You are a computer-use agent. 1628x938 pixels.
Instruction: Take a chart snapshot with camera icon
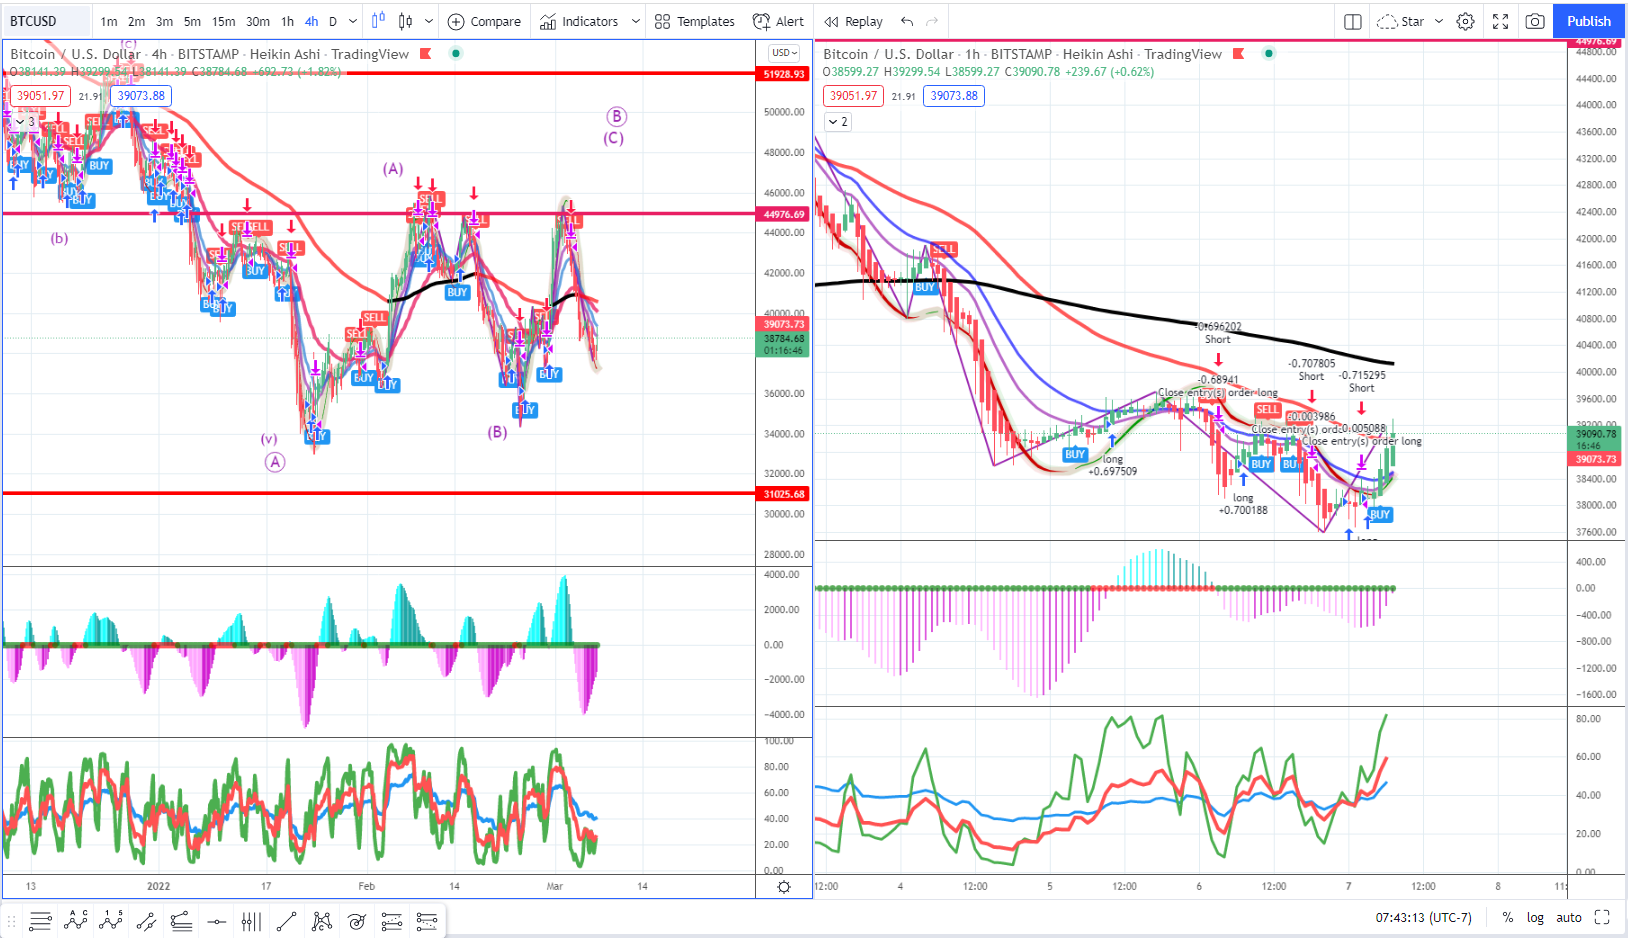pos(1535,21)
